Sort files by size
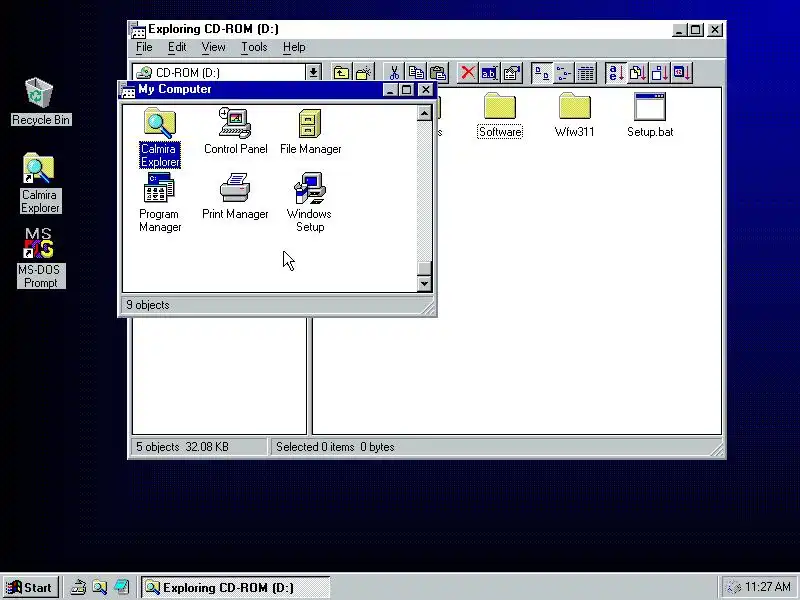Image resolution: width=800 pixels, height=600 pixels. click(660, 73)
